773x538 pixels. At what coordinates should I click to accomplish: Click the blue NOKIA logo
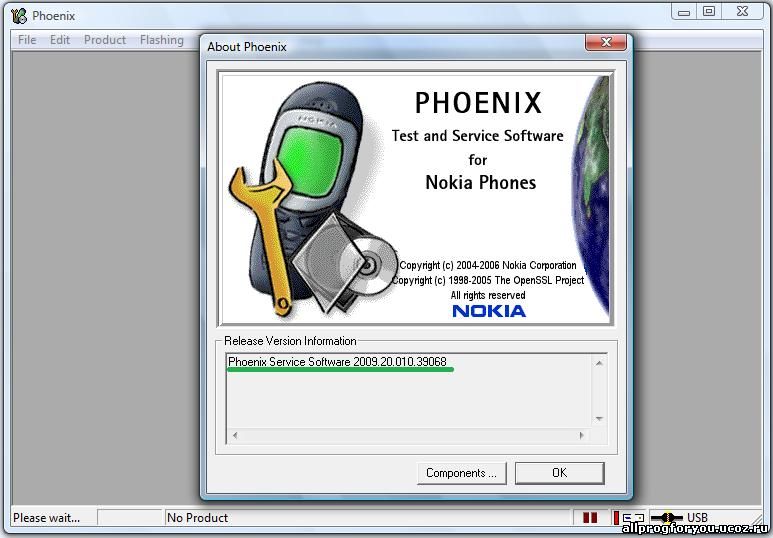click(x=489, y=311)
